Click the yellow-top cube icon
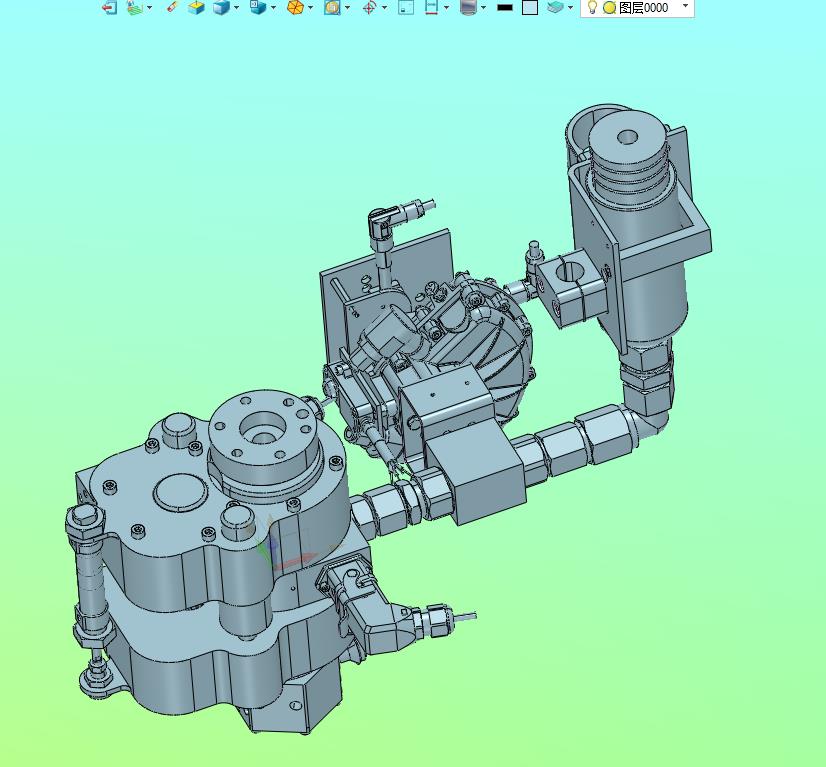826x767 pixels. [x=196, y=7]
